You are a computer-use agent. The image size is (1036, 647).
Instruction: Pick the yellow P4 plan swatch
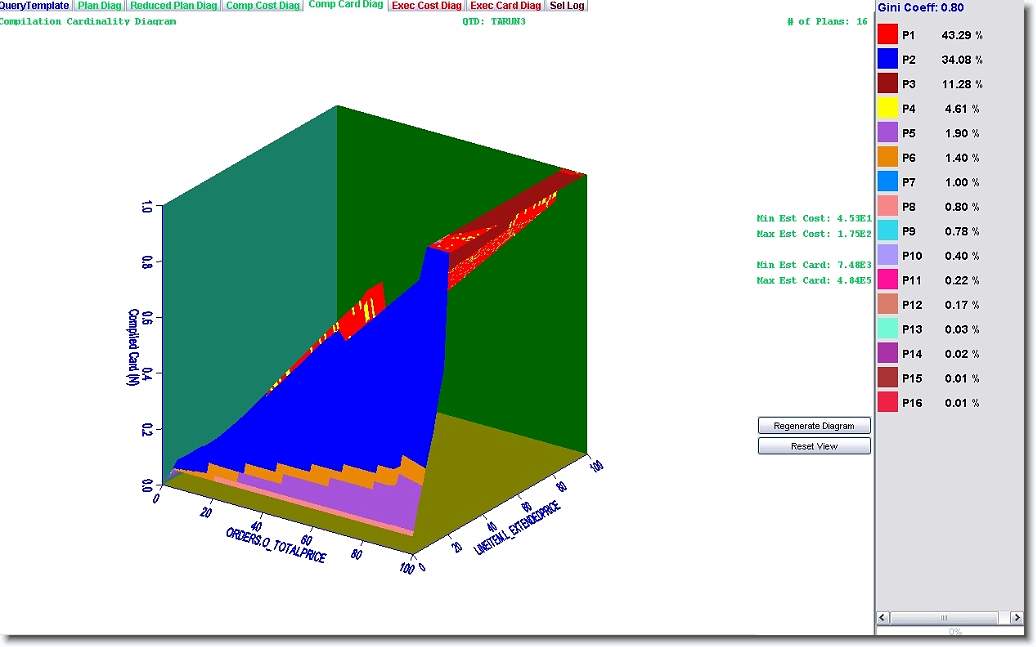(887, 108)
